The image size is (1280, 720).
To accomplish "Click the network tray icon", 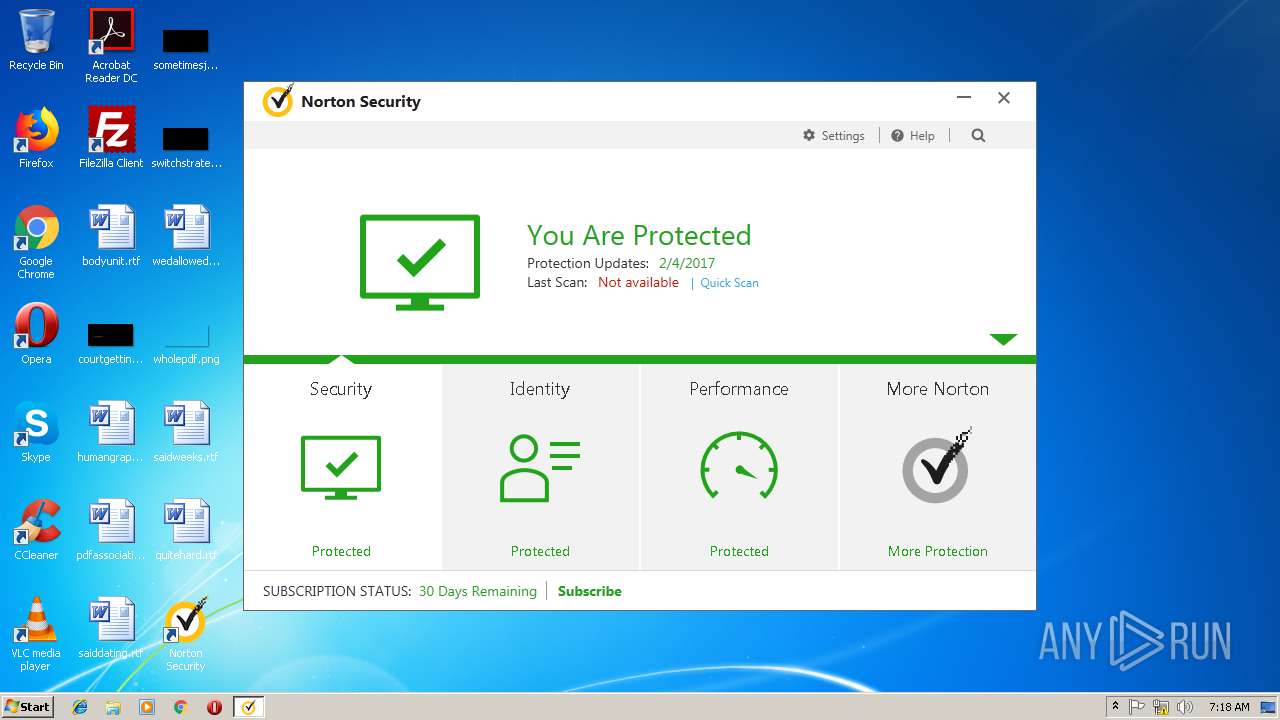I will [1161, 707].
